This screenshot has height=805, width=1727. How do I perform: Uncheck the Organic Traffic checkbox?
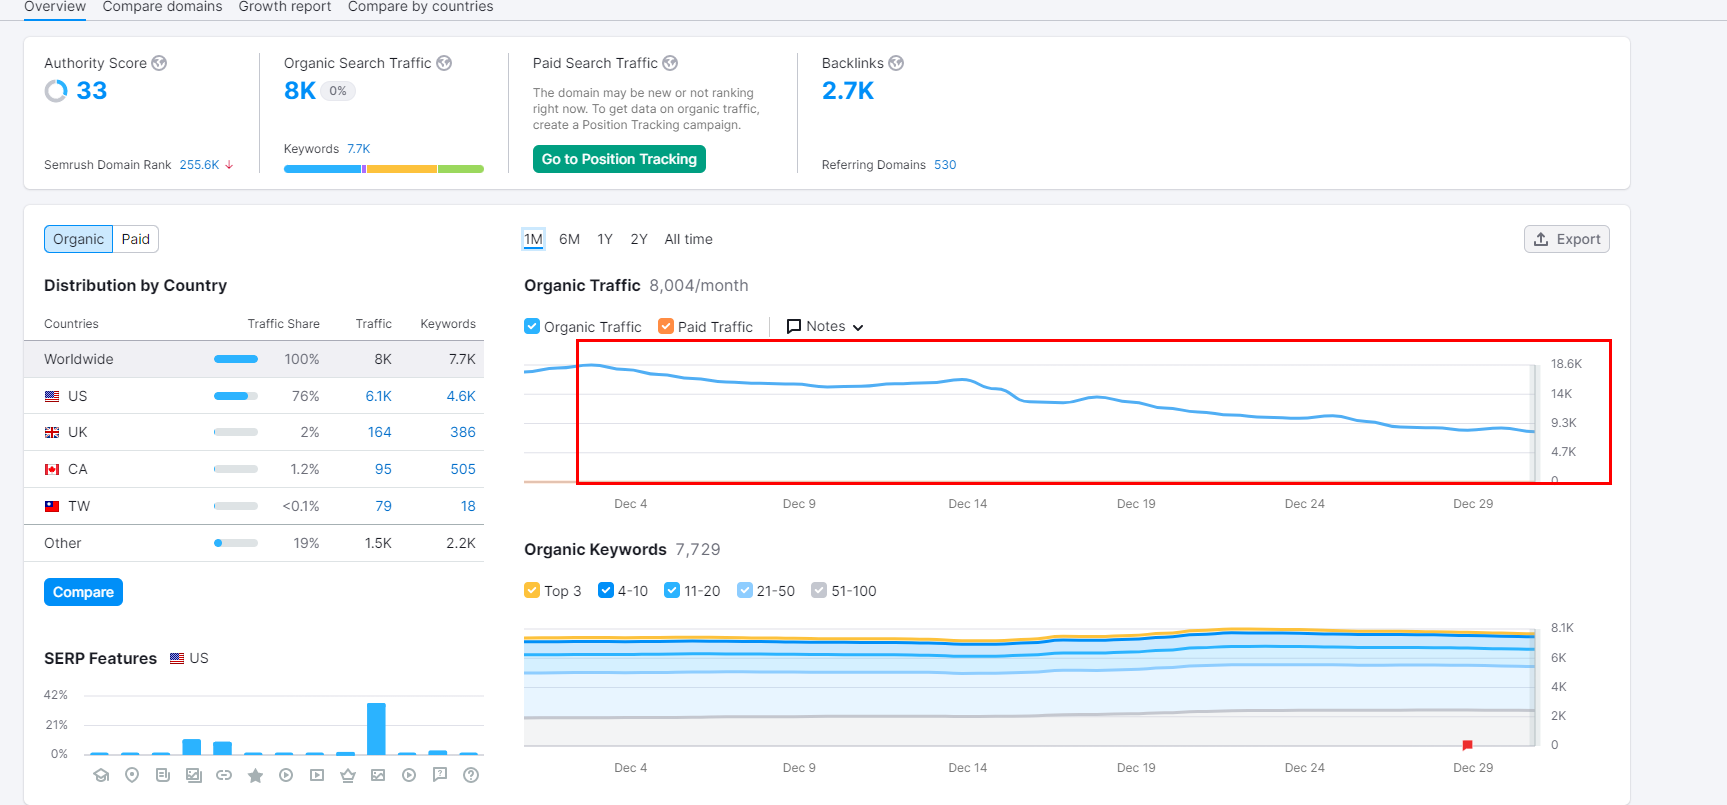pyautogui.click(x=532, y=326)
